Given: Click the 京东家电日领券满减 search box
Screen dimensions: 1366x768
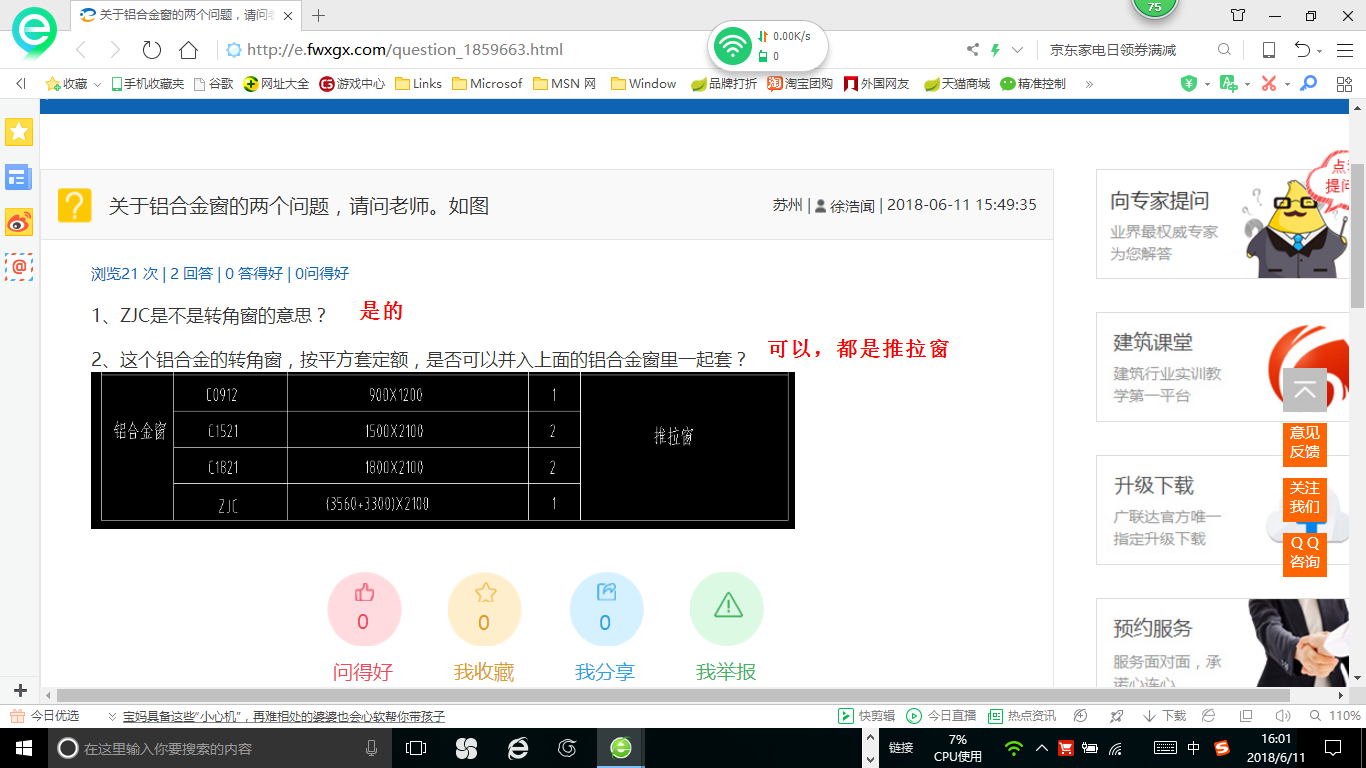Looking at the screenshot, I should tap(1125, 50).
